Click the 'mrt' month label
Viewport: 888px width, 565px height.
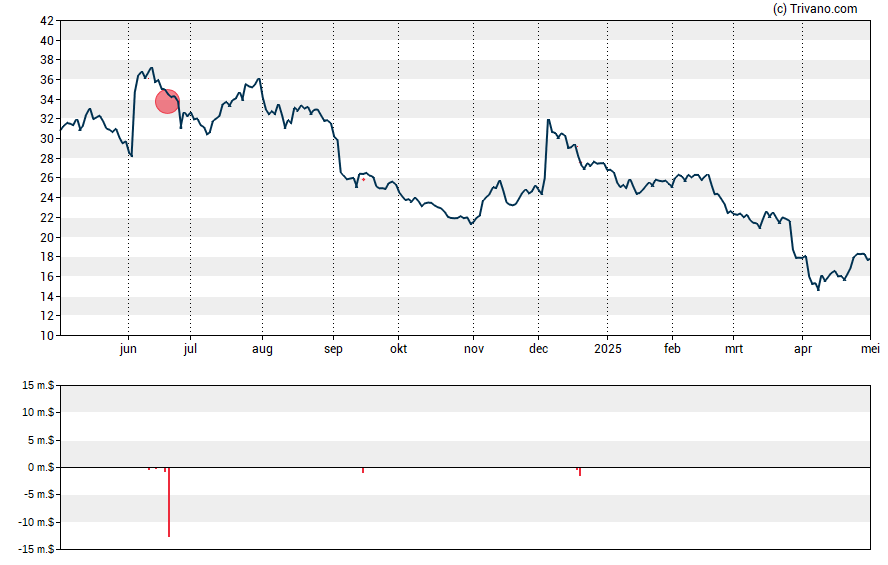click(734, 349)
